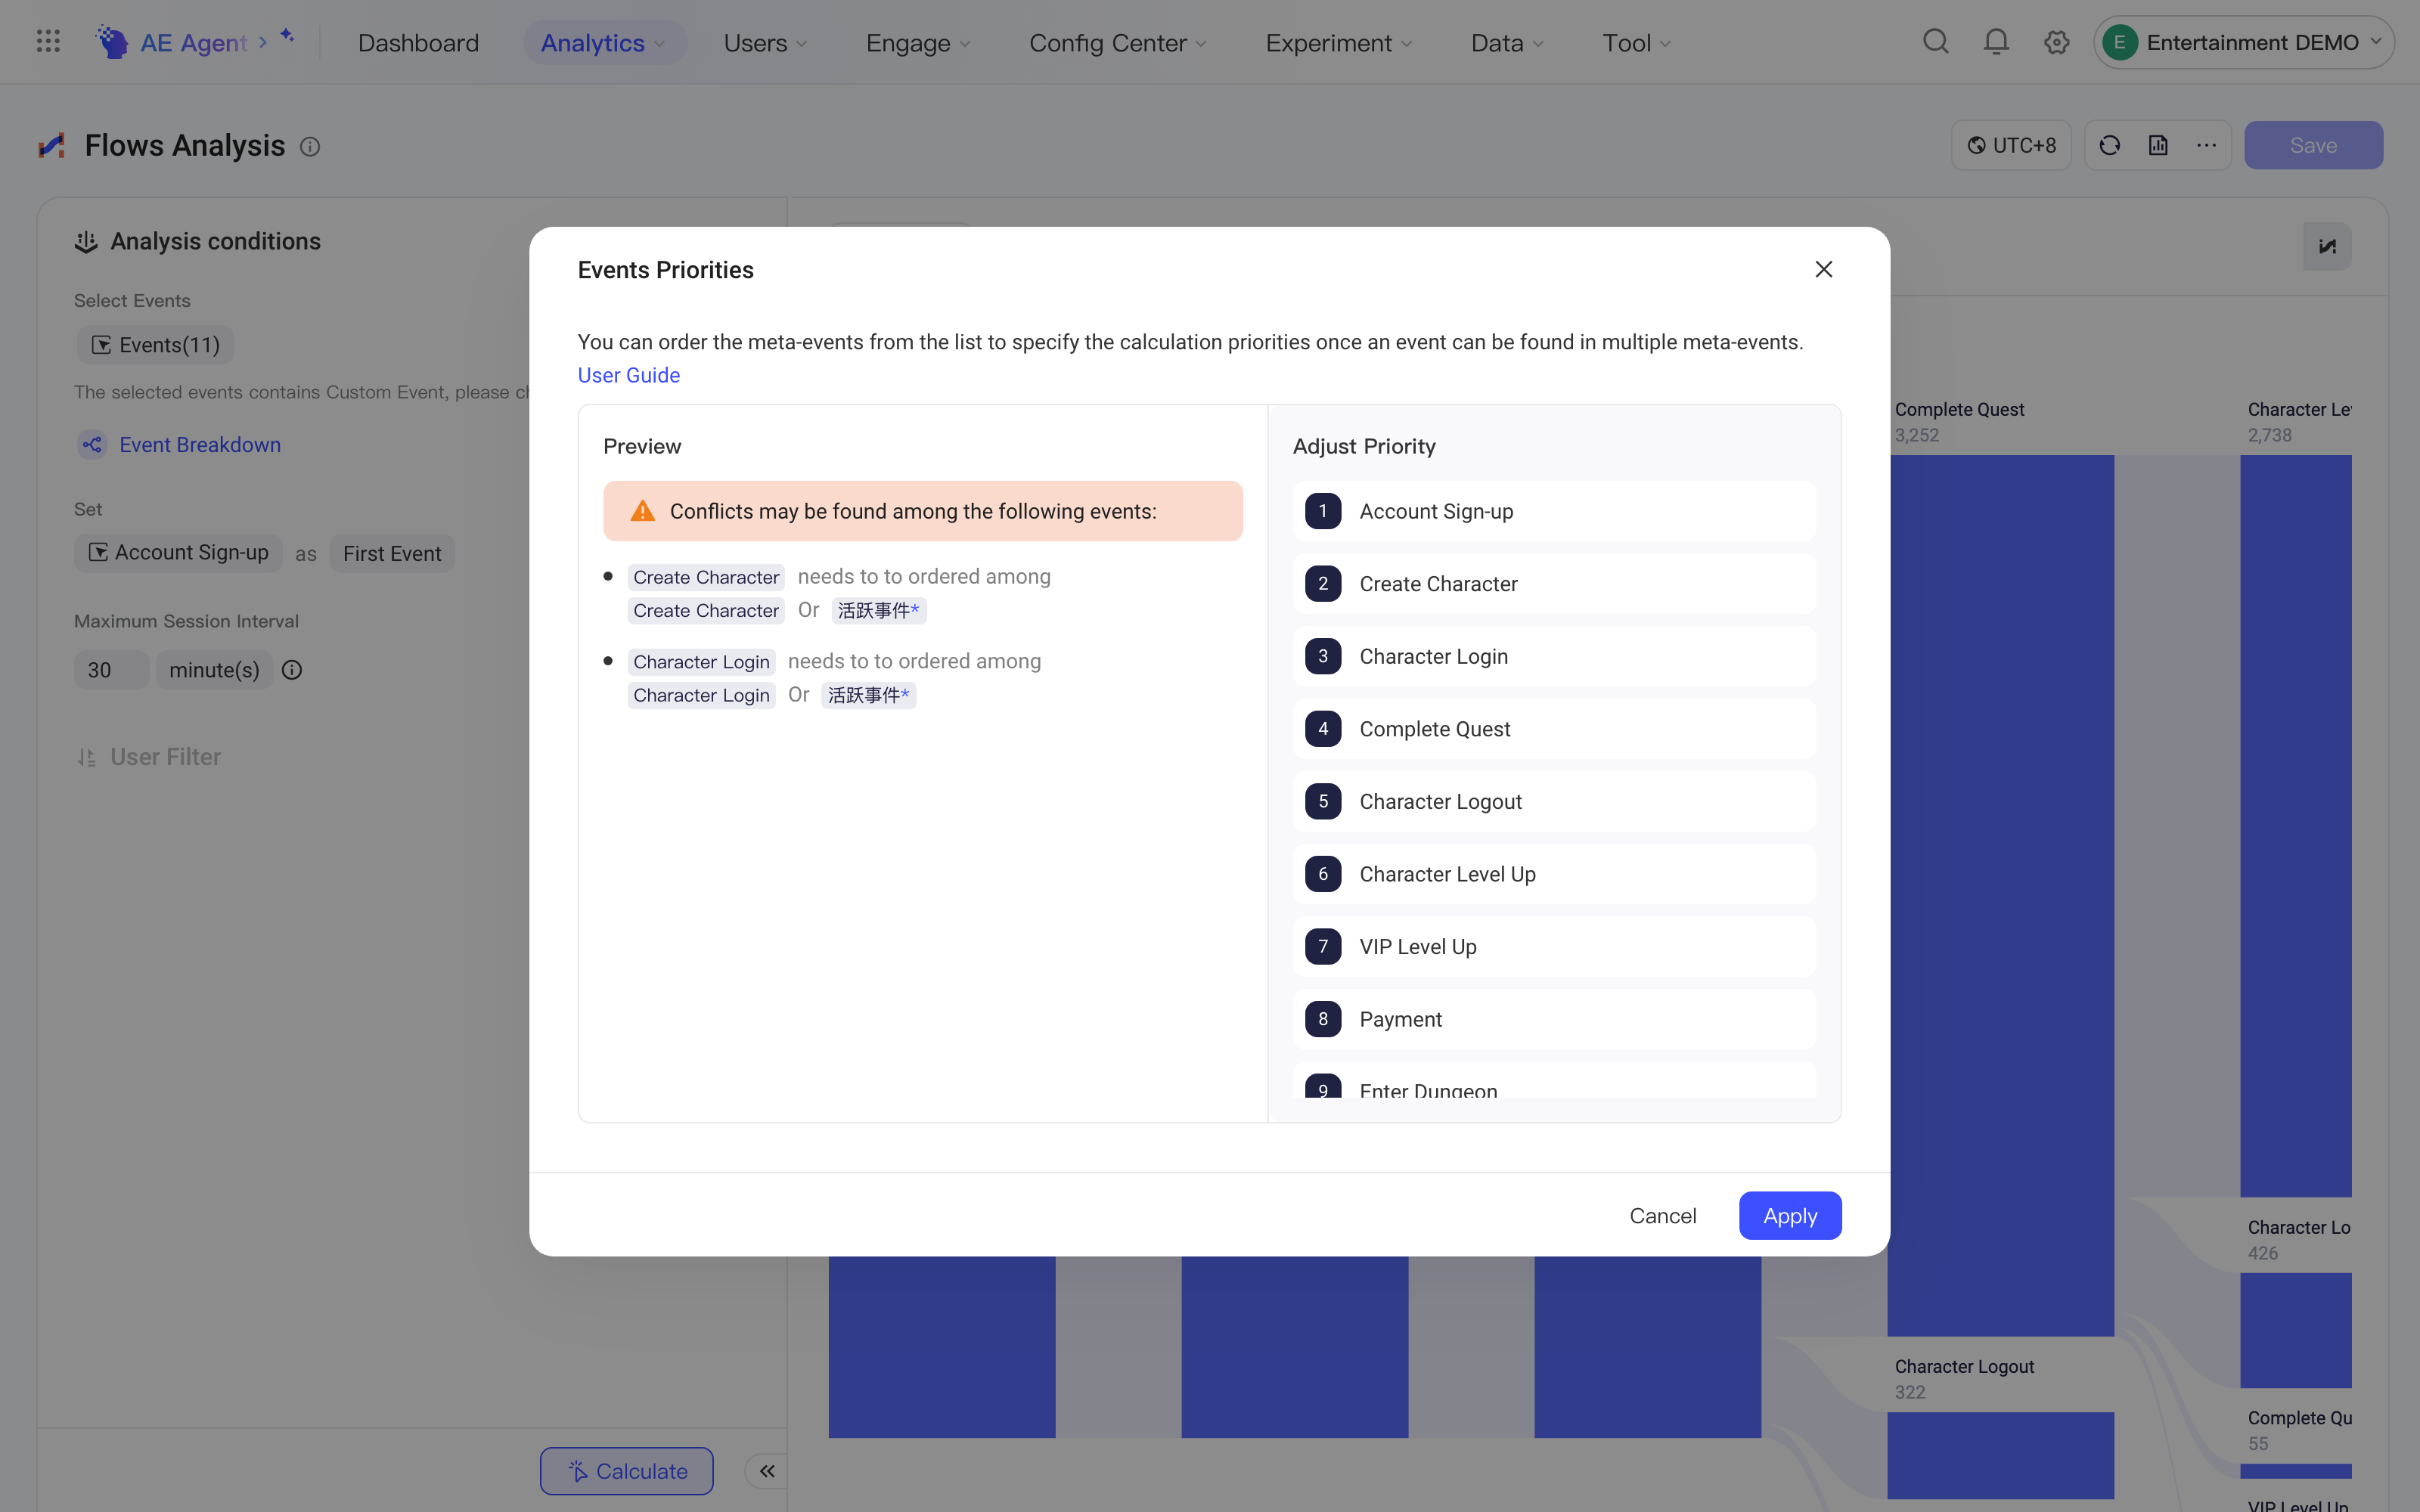Click the refresh icon beside UTC+8
The height and width of the screenshot is (1512, 2420).
pos(2110,145)
